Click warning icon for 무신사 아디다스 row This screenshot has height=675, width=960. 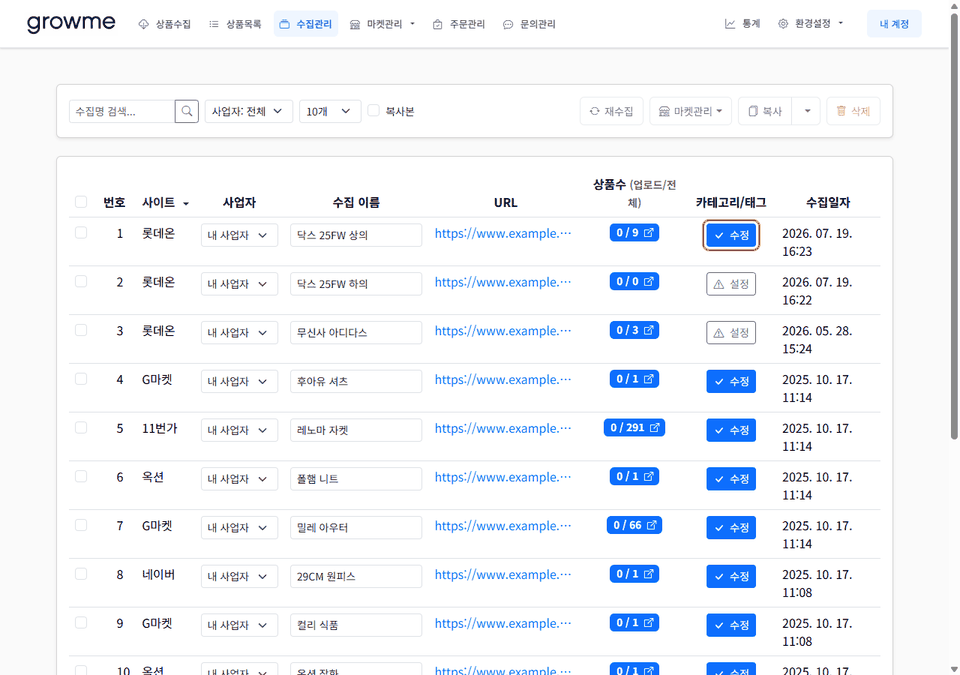pyautogui.click(x=719, y=333)
